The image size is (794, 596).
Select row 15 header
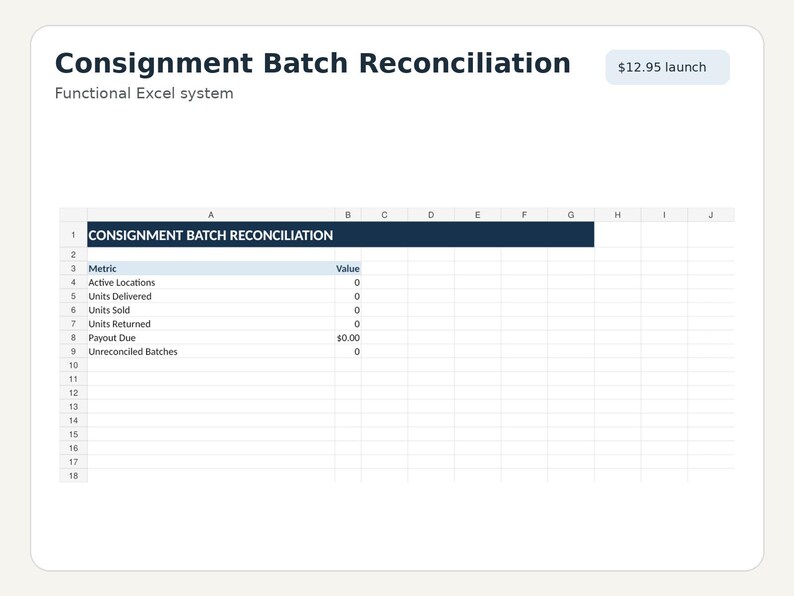tap(73, 434)
